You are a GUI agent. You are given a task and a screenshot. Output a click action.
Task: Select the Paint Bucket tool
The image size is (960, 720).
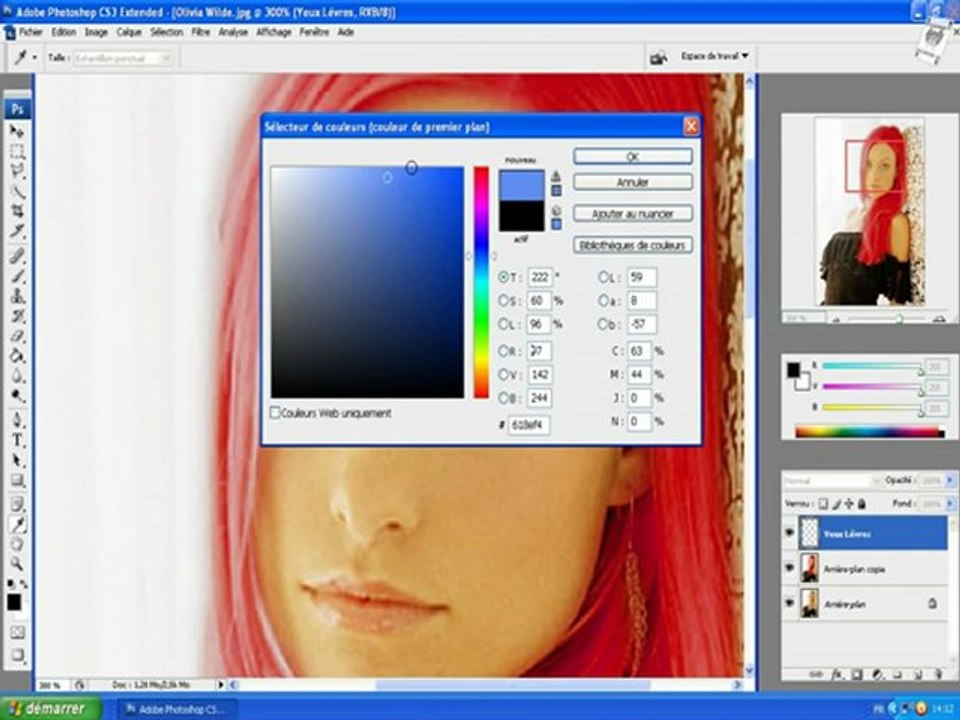pyautogui.click(x=17, y=357)
